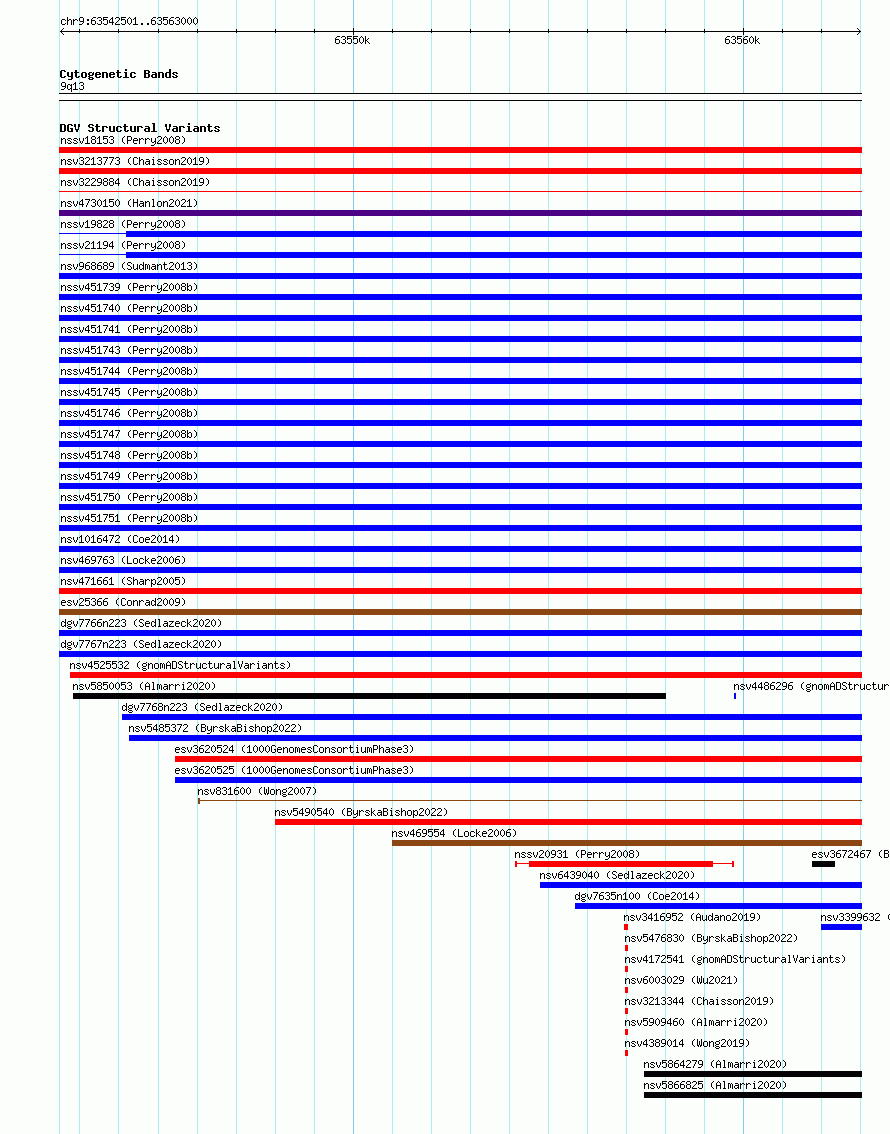Screen dimensions: 890x1134
Task: Select nsv5850053 (Almarri2020) label
Action: point(144,686)
